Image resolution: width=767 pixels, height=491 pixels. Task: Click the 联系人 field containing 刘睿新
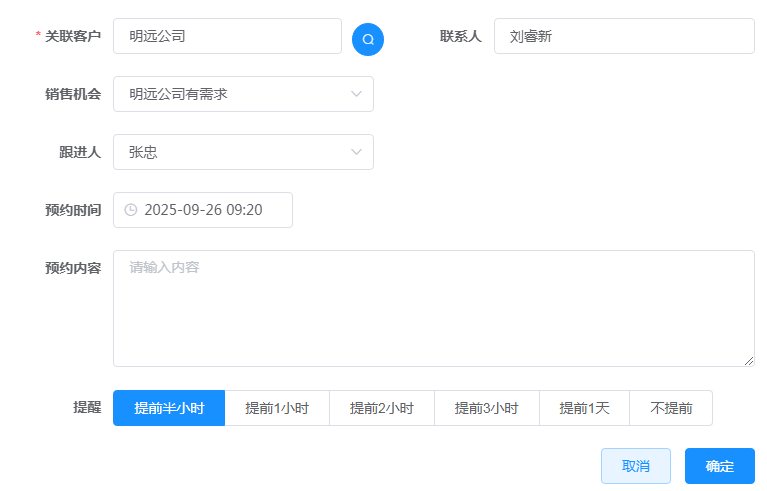coord(623,36)
